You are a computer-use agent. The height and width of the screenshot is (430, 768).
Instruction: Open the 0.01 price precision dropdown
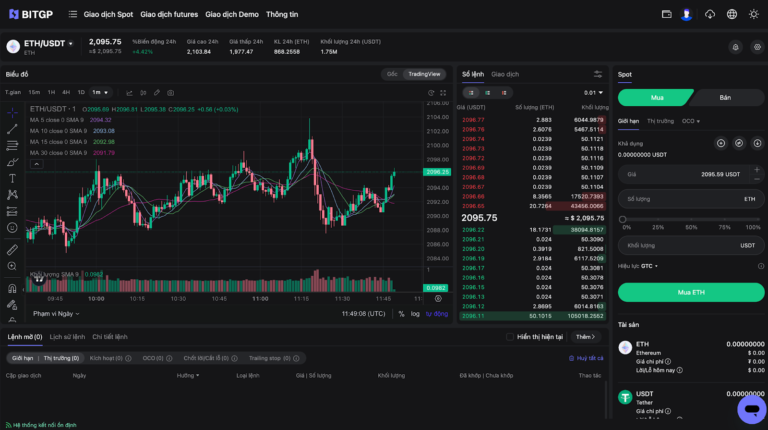(x=593, y=93)
